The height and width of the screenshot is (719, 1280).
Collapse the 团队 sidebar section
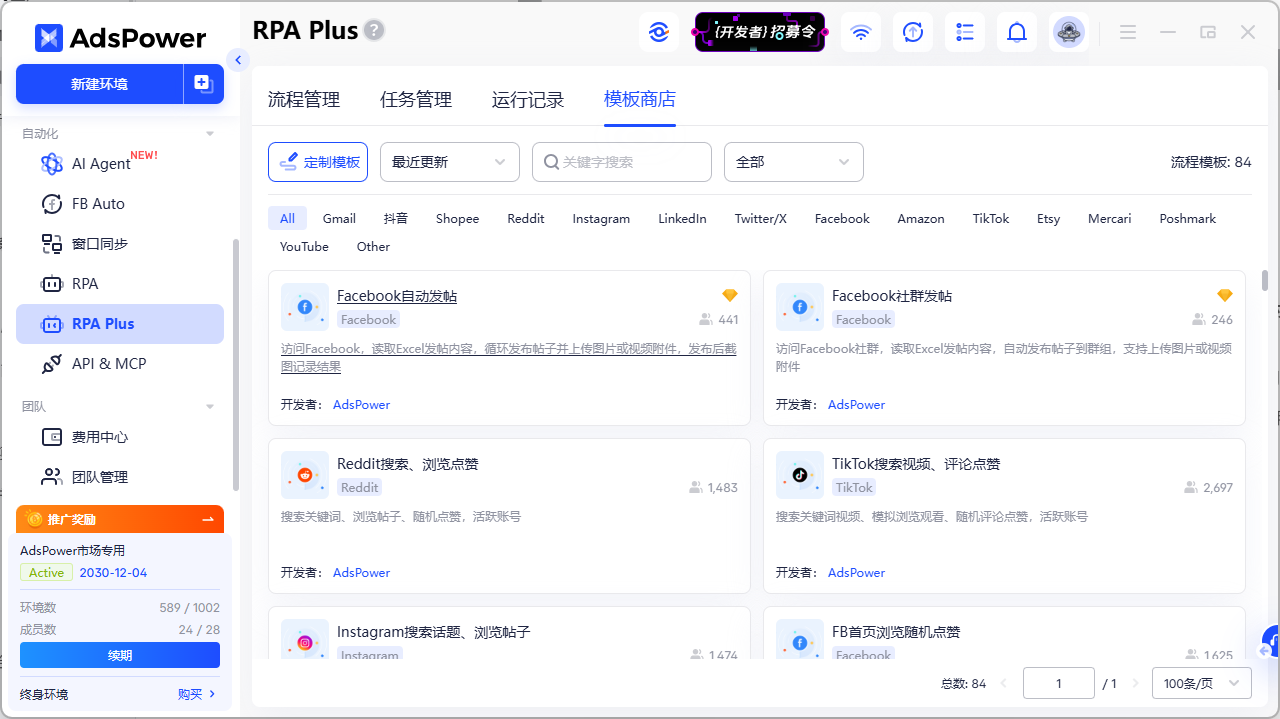click(x=210, y=407)
